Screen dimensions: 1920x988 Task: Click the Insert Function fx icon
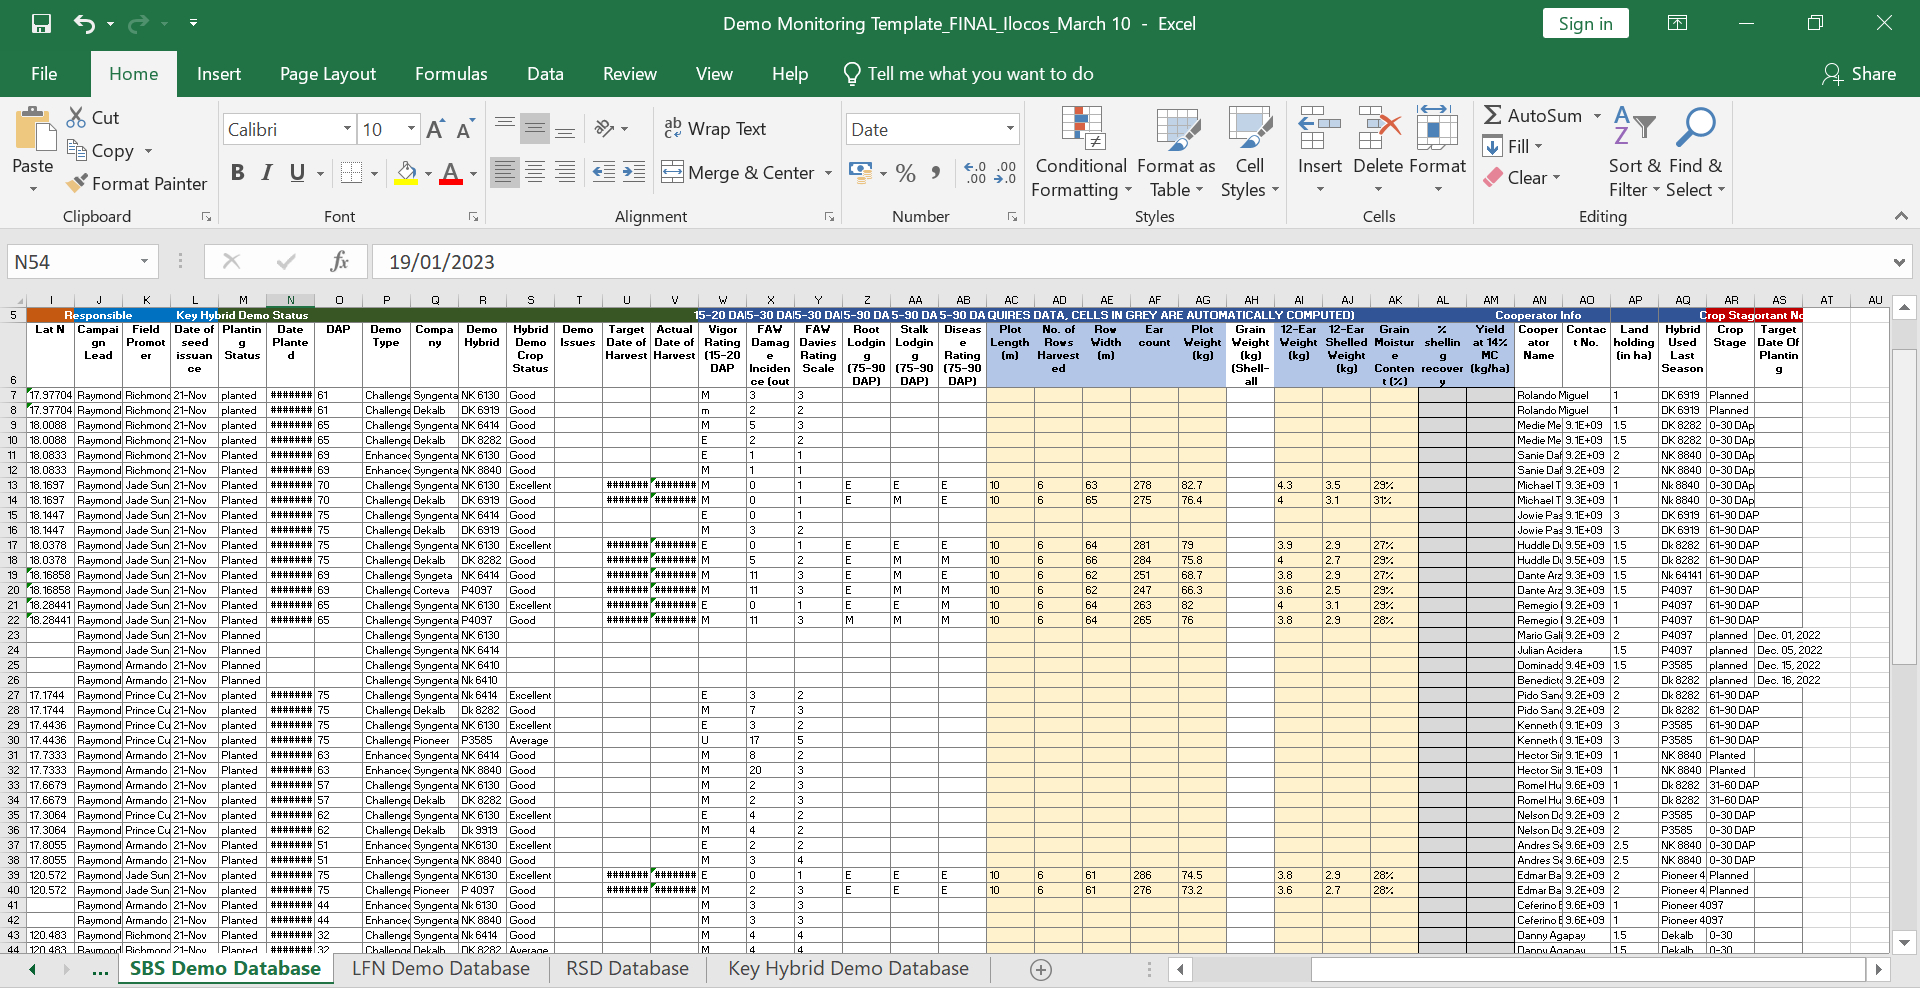(x=339, y=262)
